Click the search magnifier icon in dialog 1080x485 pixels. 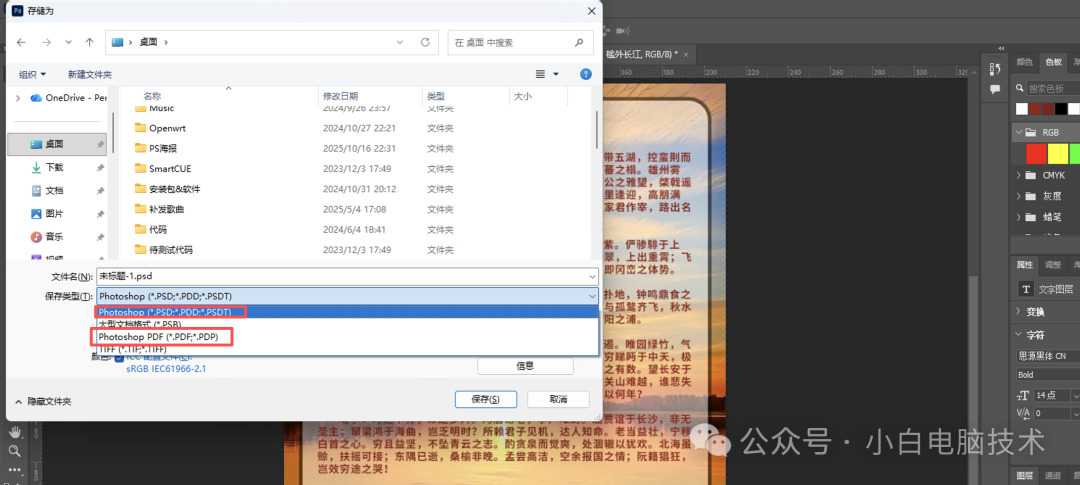coord(579,42)
